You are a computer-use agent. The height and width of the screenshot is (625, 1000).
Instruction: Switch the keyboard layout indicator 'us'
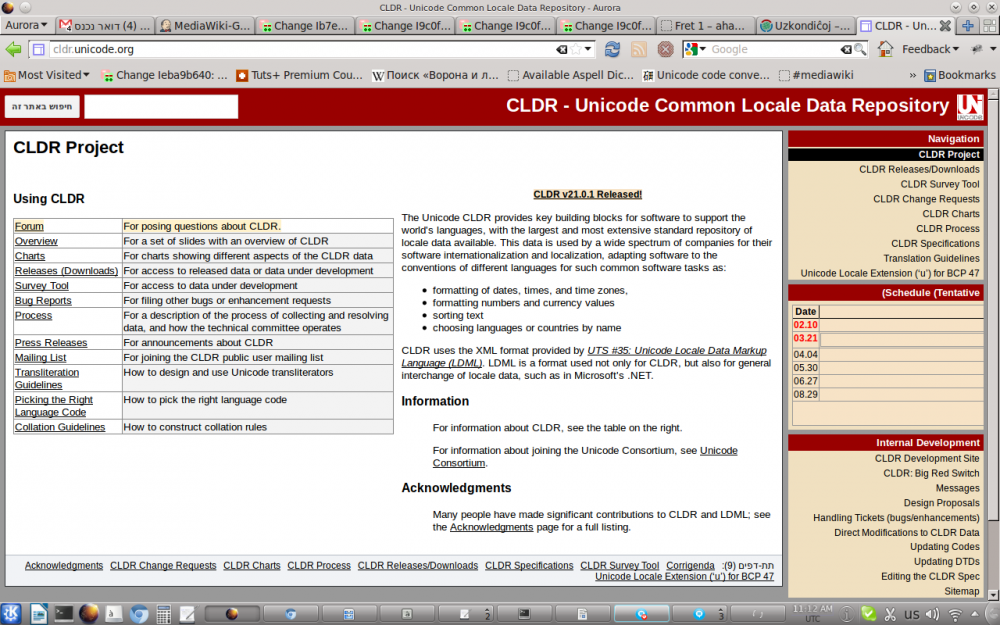coord(911,615)
